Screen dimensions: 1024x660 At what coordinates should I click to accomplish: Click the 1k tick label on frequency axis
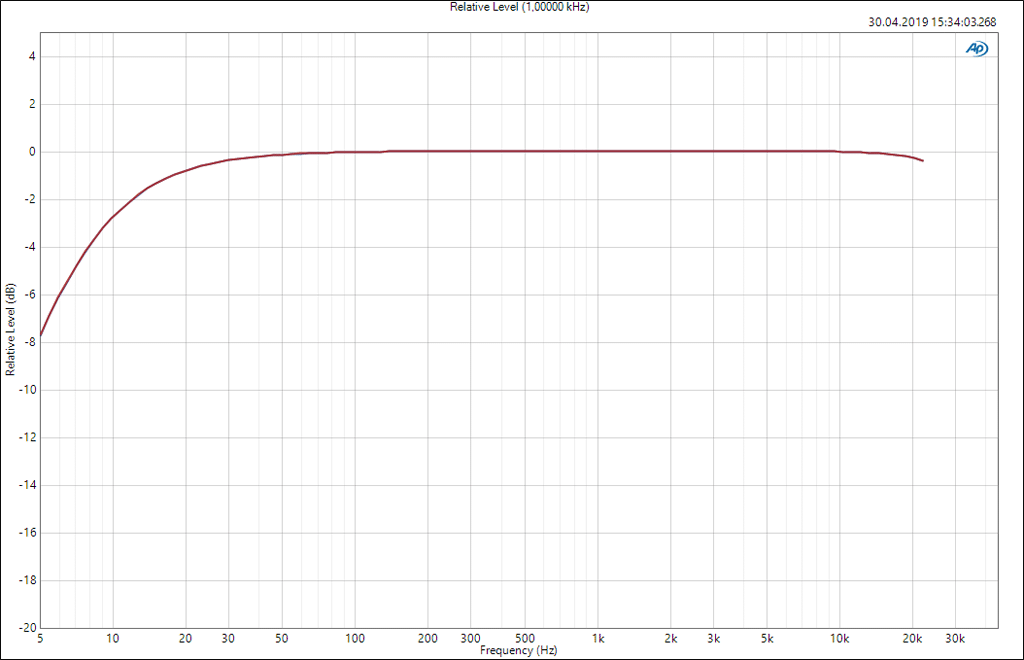pyautogui.click(x=598, y=638)
